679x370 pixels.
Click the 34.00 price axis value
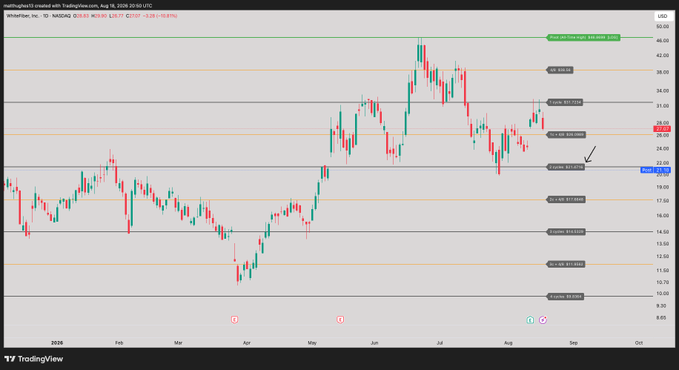click(x=662, y=91)
